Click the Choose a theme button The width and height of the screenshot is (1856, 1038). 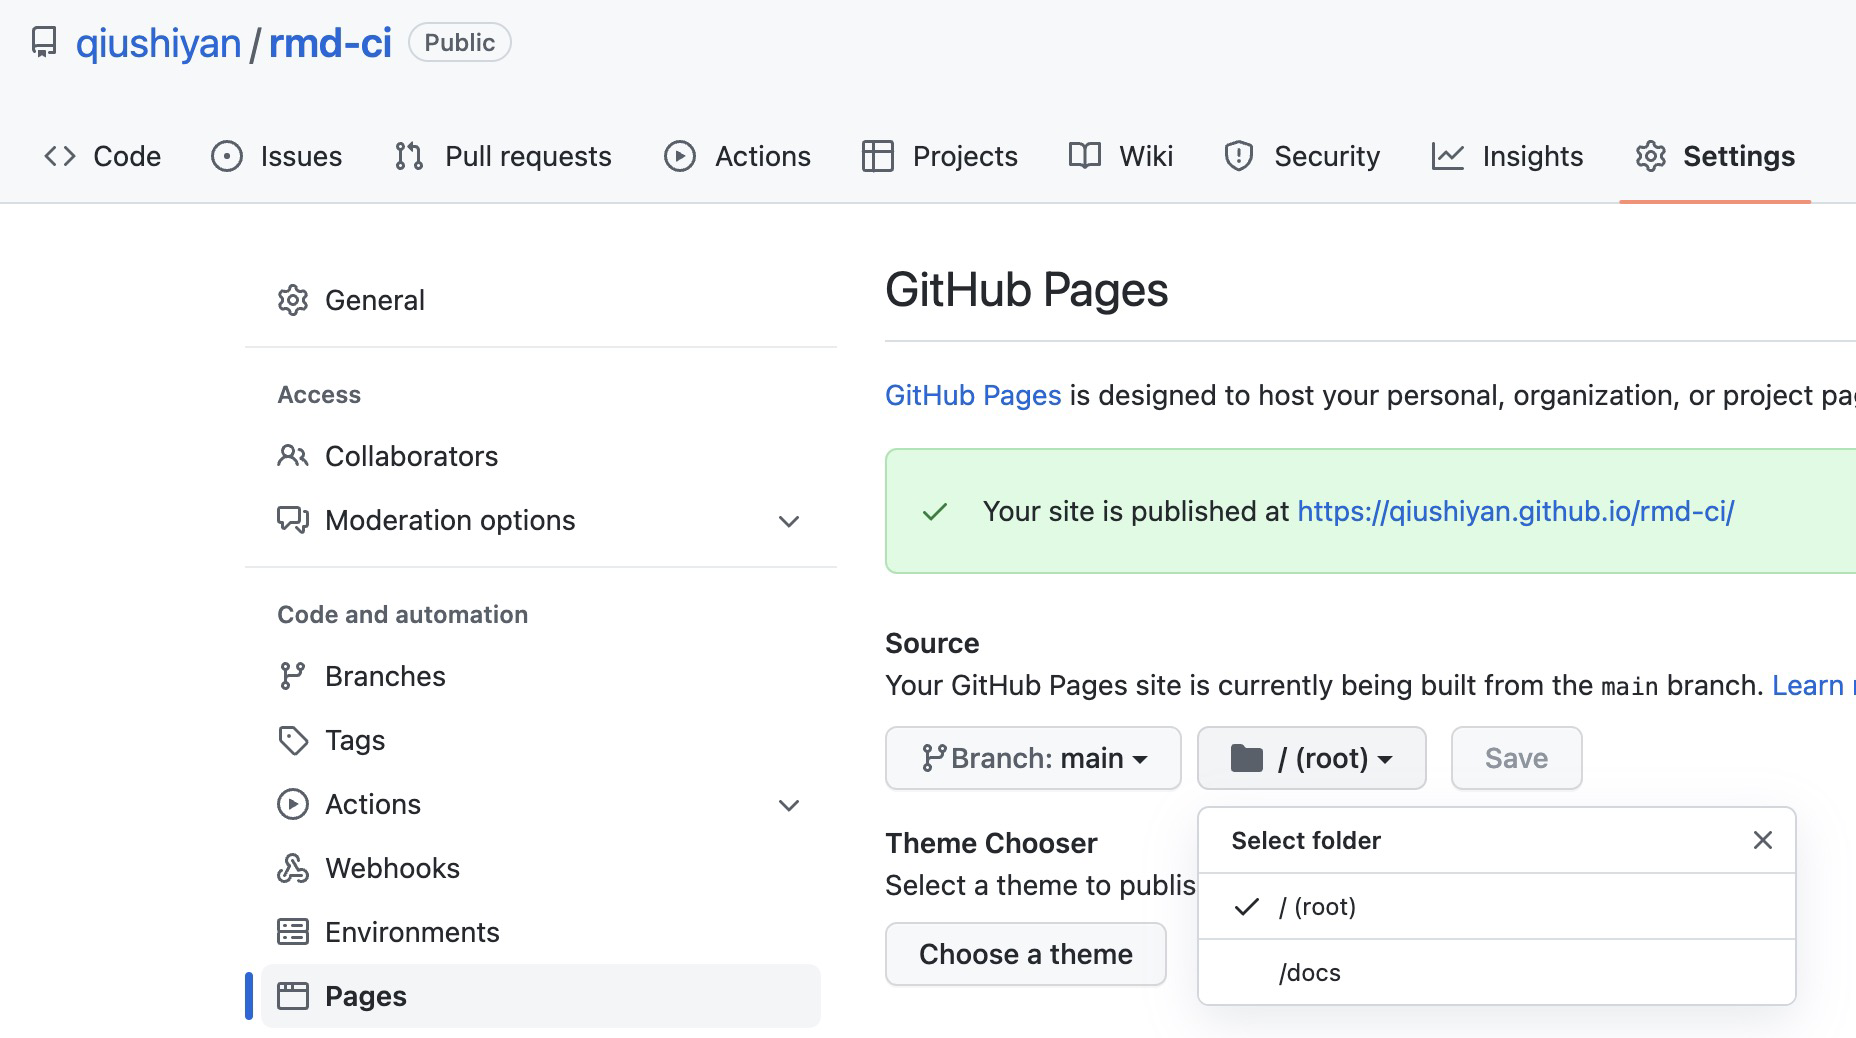[x=1026, y=954]
